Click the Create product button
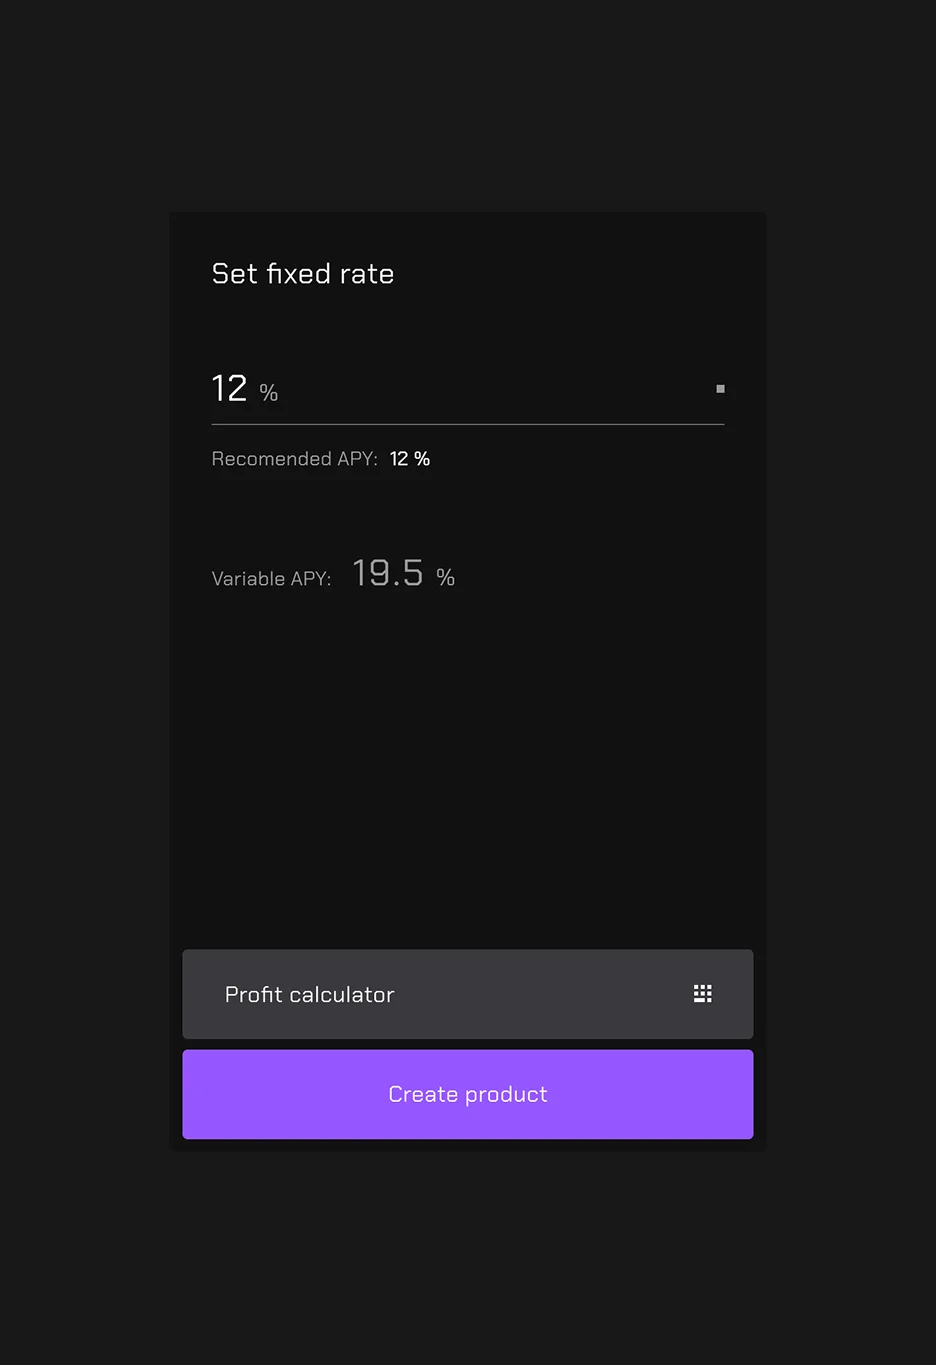The width and height of the screenshot is (936, 1365). coord(468,1094)
